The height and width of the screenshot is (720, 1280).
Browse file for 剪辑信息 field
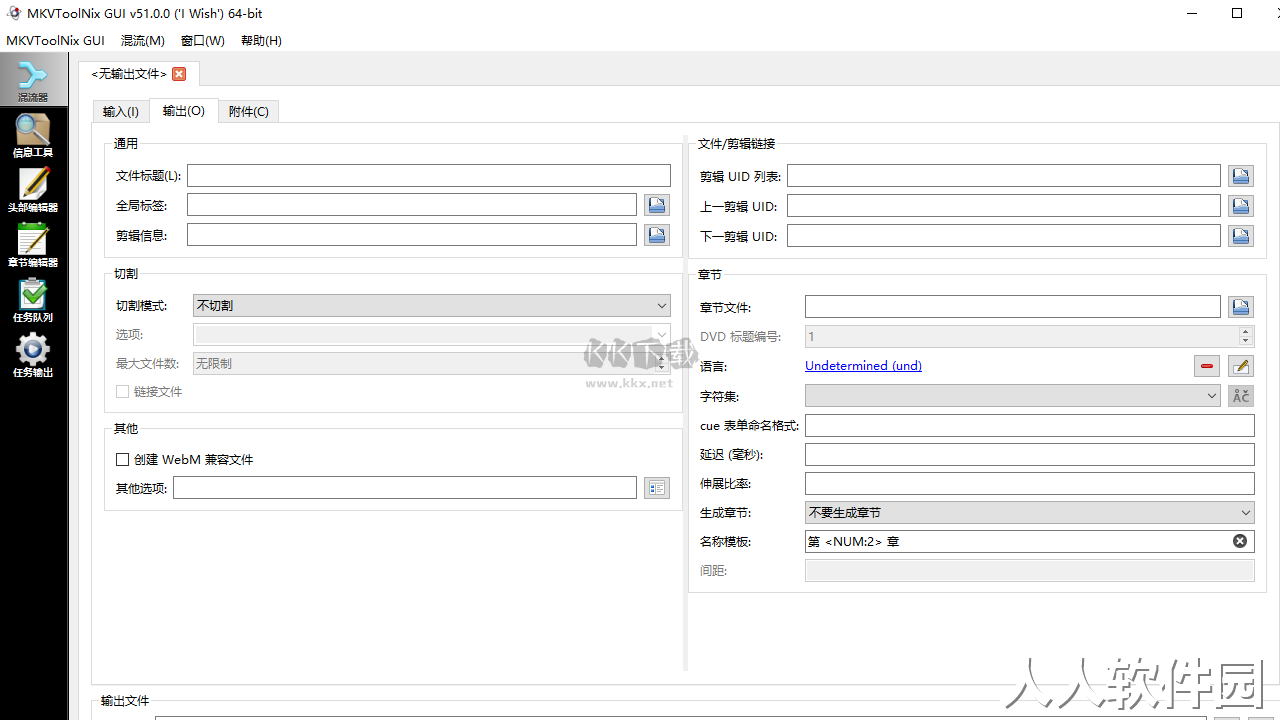[x=657, y=235]
